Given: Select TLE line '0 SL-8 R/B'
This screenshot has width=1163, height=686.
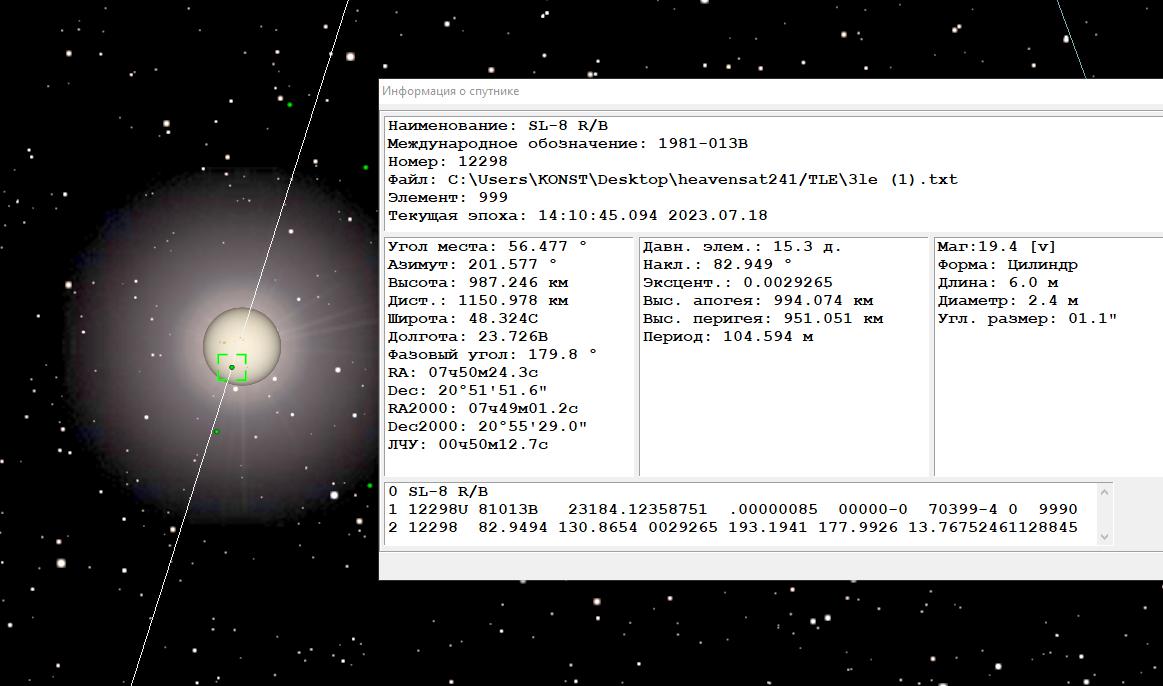Looking at the screenshot, I should pos(438,491).
